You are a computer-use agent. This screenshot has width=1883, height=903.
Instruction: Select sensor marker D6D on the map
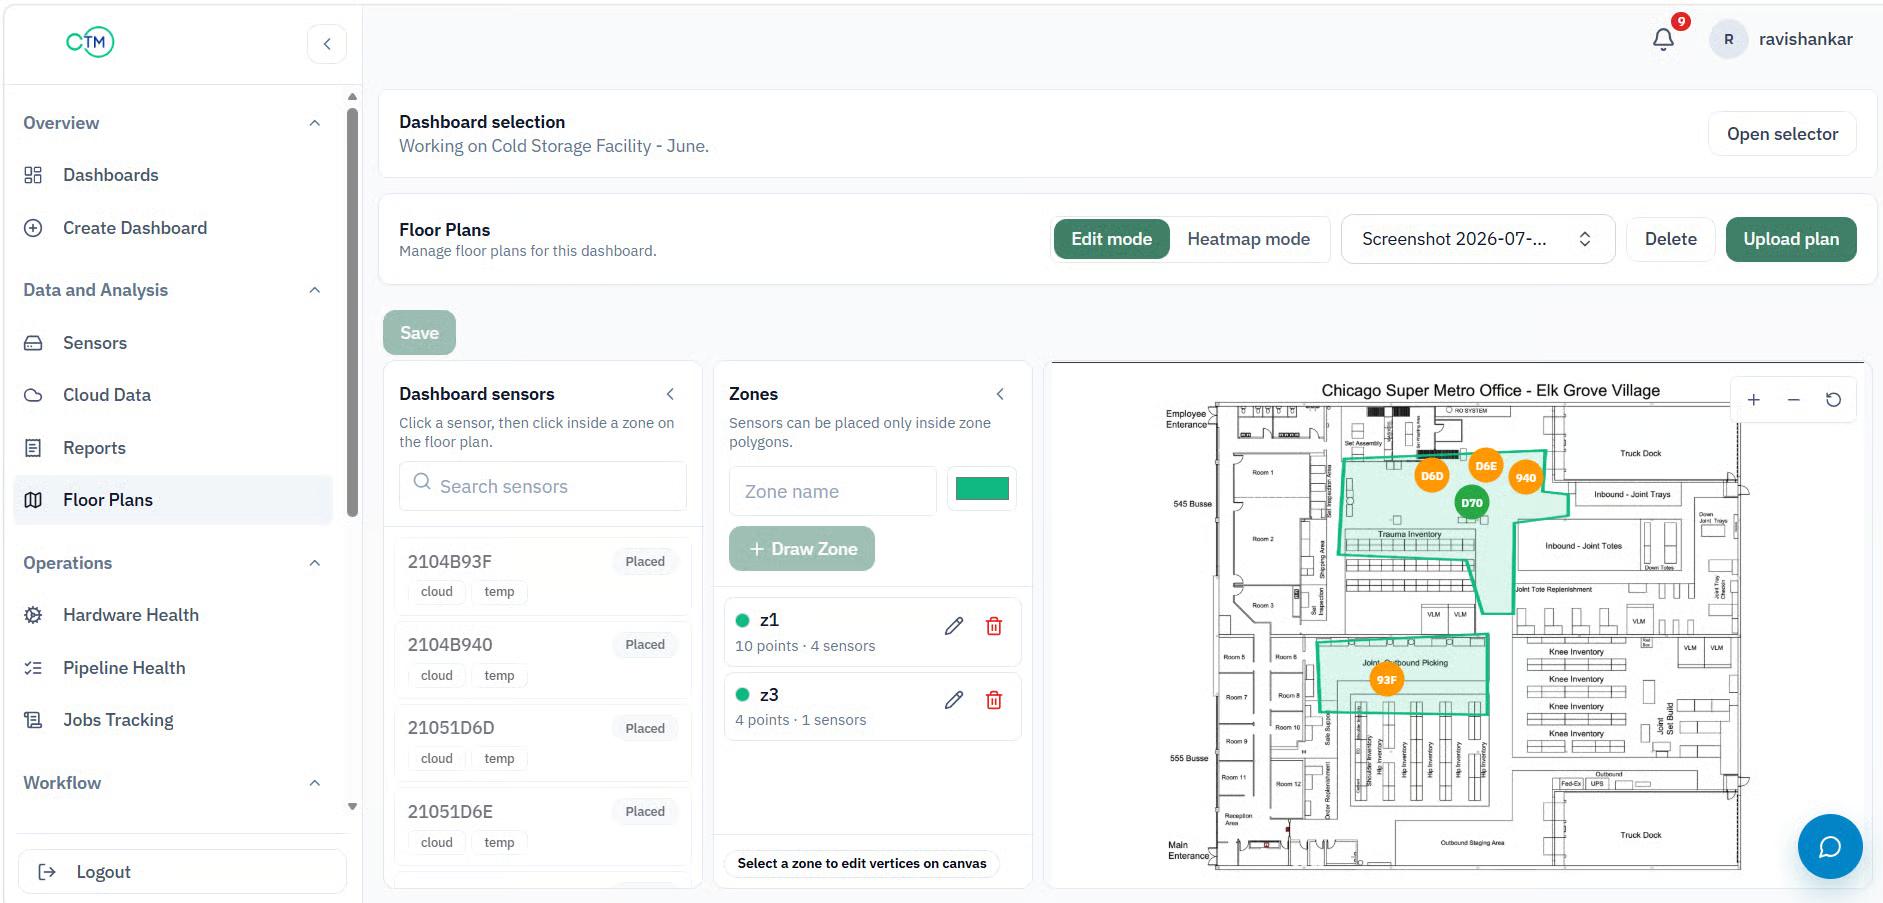(x=1432, y=476)
